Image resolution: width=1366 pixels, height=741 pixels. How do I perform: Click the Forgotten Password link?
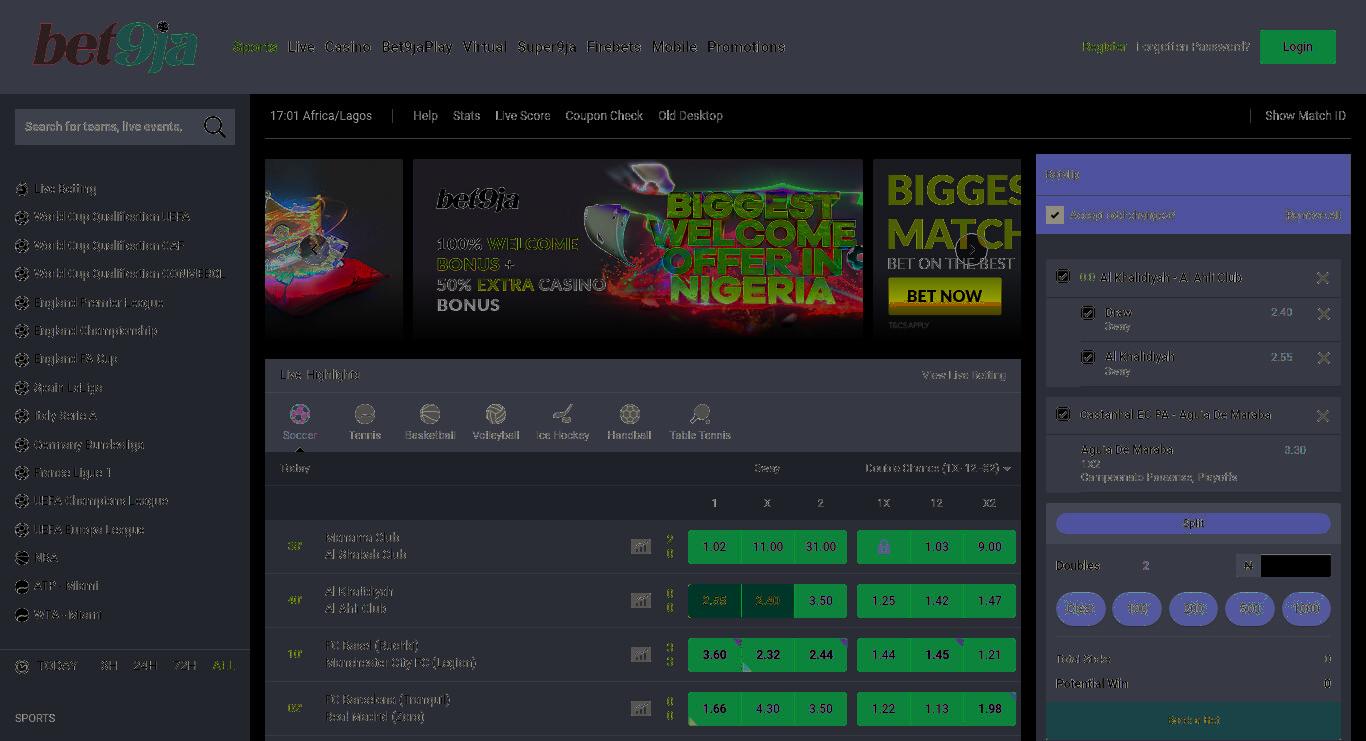click(1193, 47)
